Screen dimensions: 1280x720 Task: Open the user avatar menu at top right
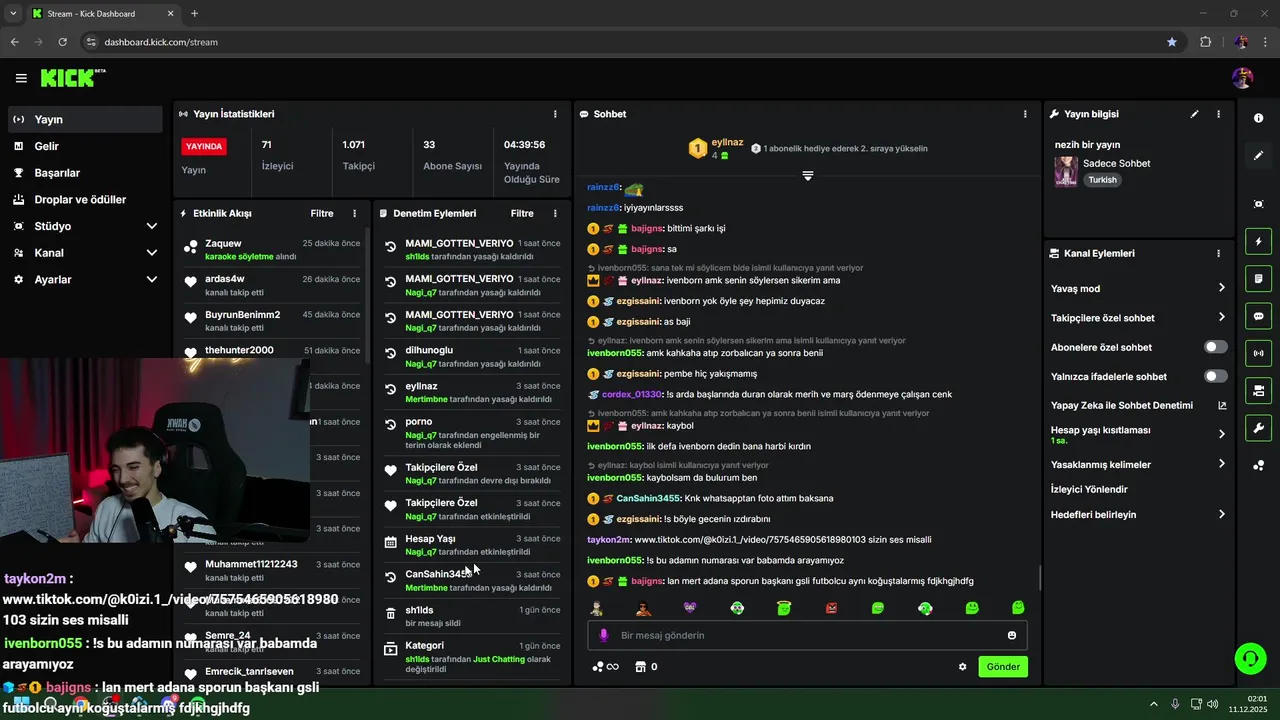[1243, 78]
